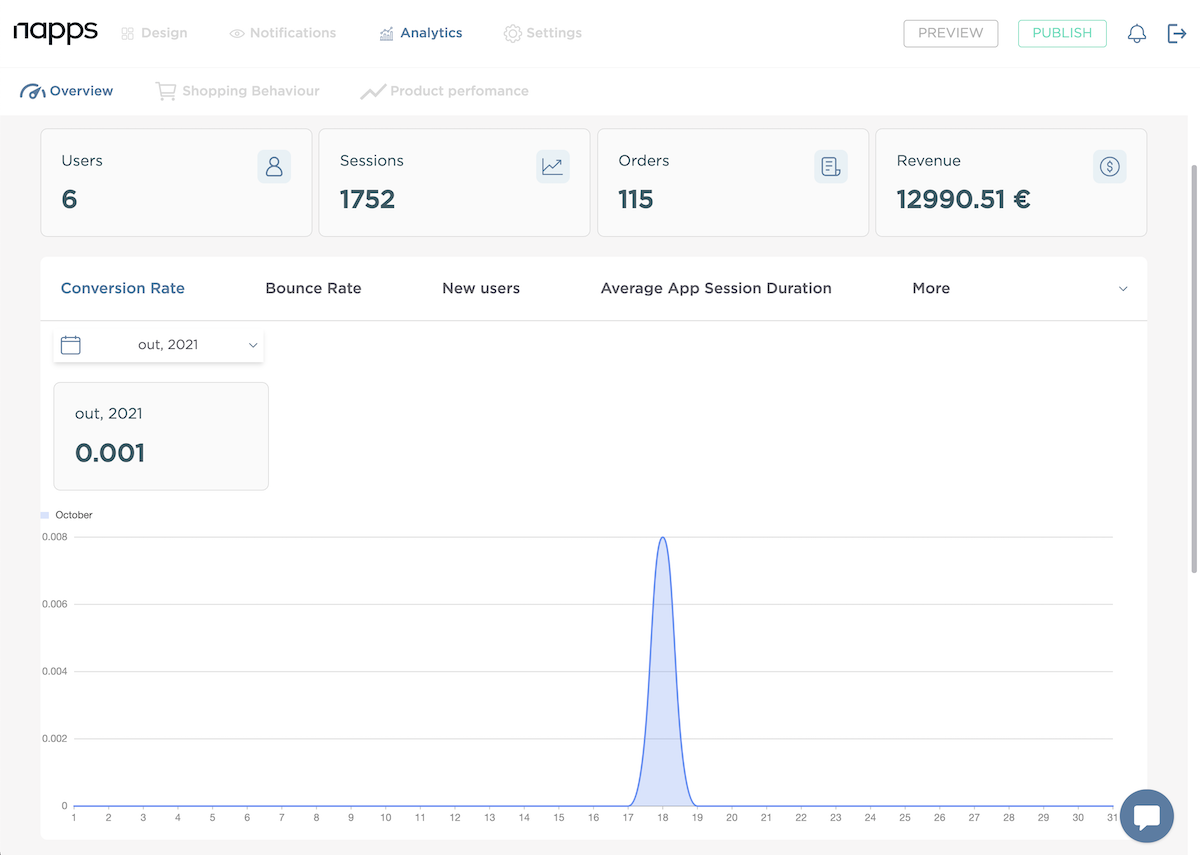
Task: Click the Users card person icon
Action: [274, 166]
